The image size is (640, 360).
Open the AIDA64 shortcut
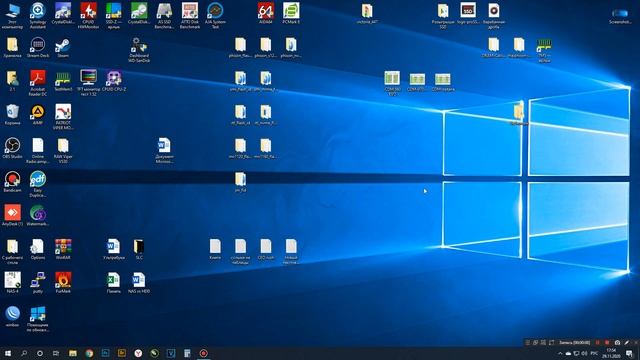(x=266, y=13)
